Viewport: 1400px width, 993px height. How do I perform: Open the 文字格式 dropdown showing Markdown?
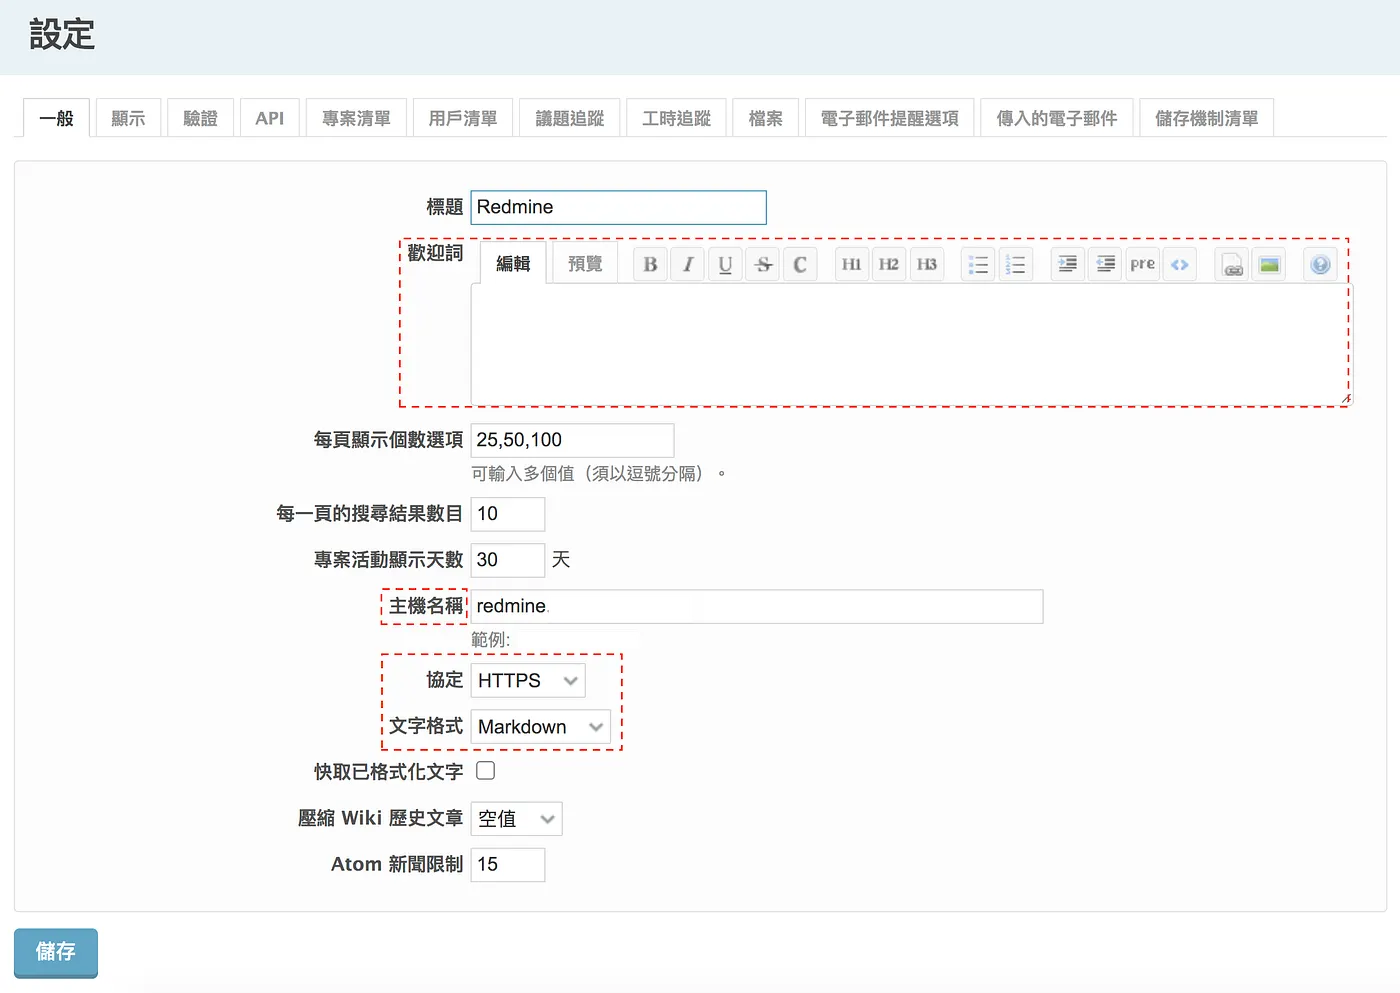coord(540,727)
